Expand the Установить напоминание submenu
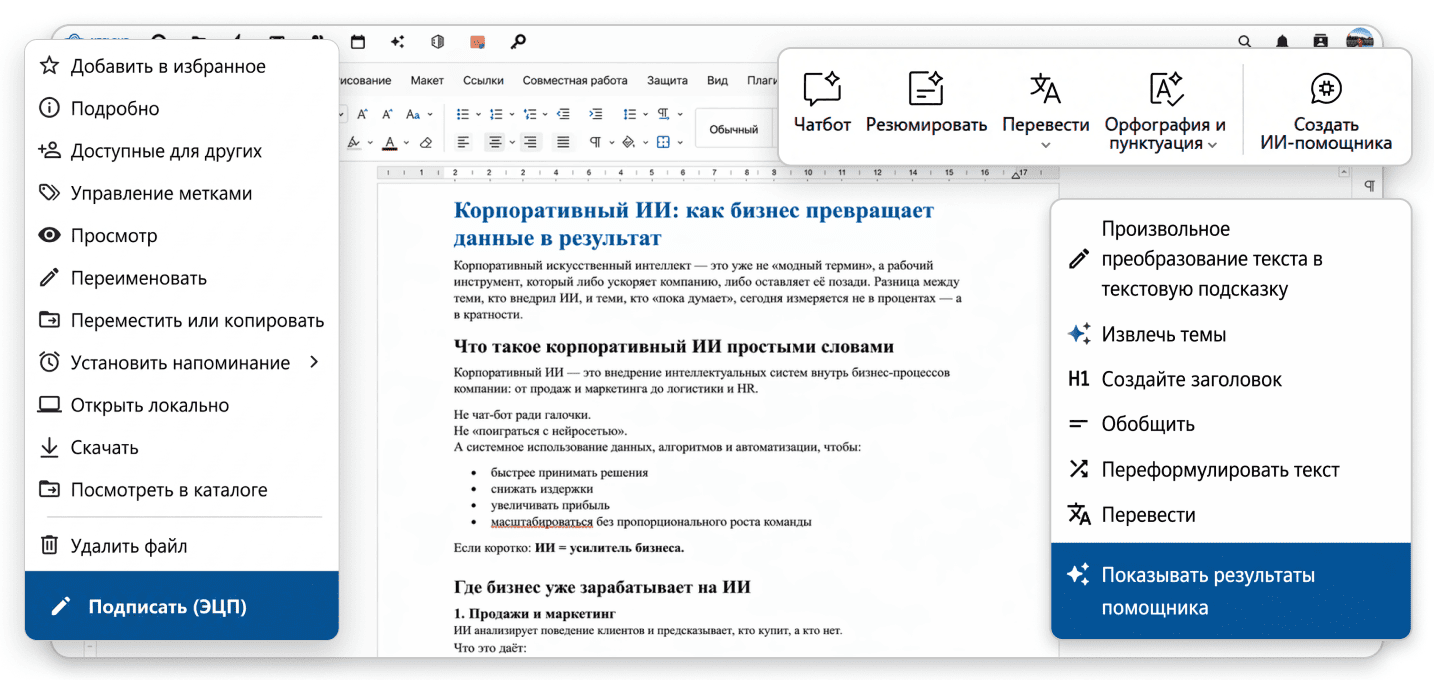 (314, 362)
